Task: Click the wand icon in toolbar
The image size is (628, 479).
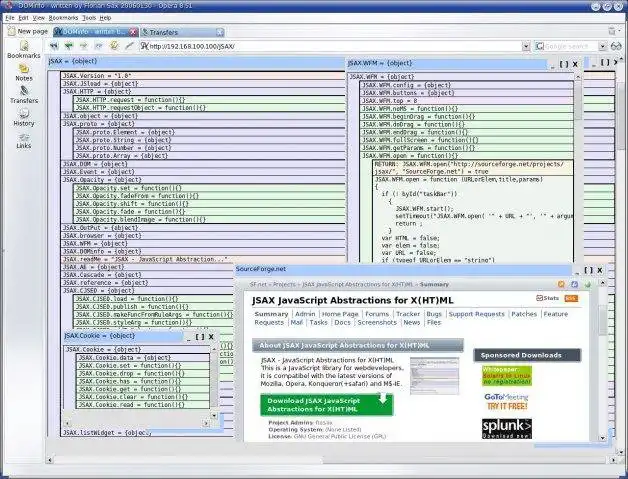Action: click(129, 46)
